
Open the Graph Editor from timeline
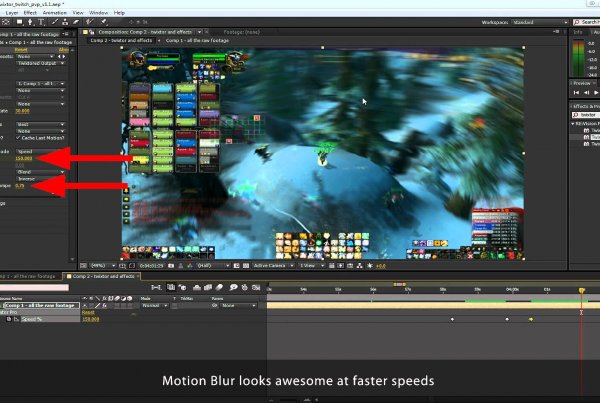(256, 287)
